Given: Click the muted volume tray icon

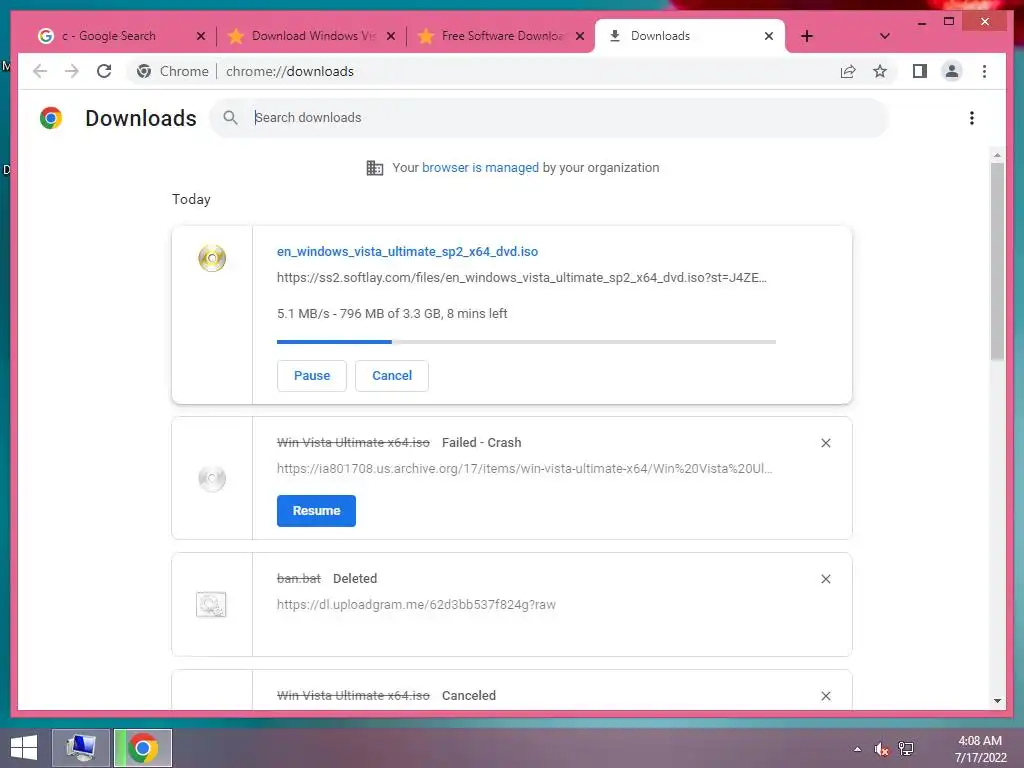Looking at the screenshot, I should (882, 749).
